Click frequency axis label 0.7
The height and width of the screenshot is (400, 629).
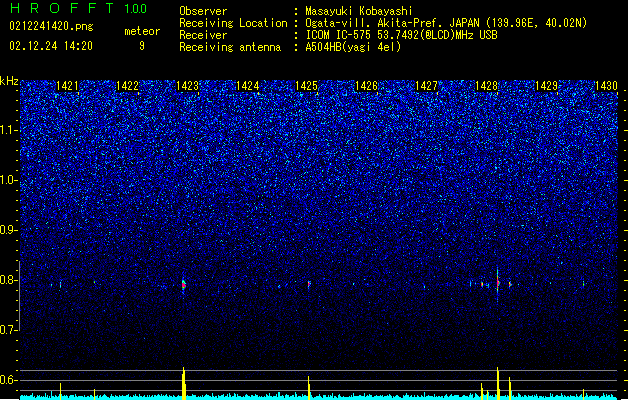pos(9,330)
